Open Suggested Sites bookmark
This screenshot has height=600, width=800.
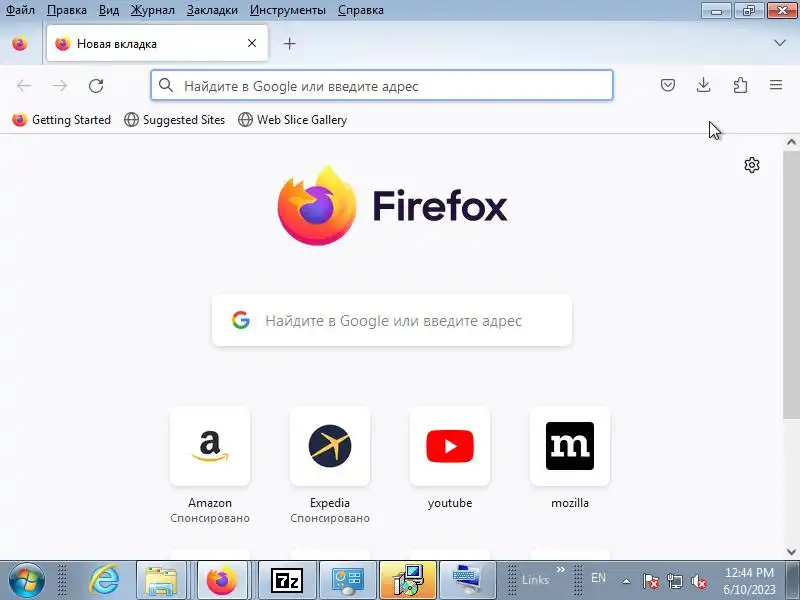tap(174, 120)
